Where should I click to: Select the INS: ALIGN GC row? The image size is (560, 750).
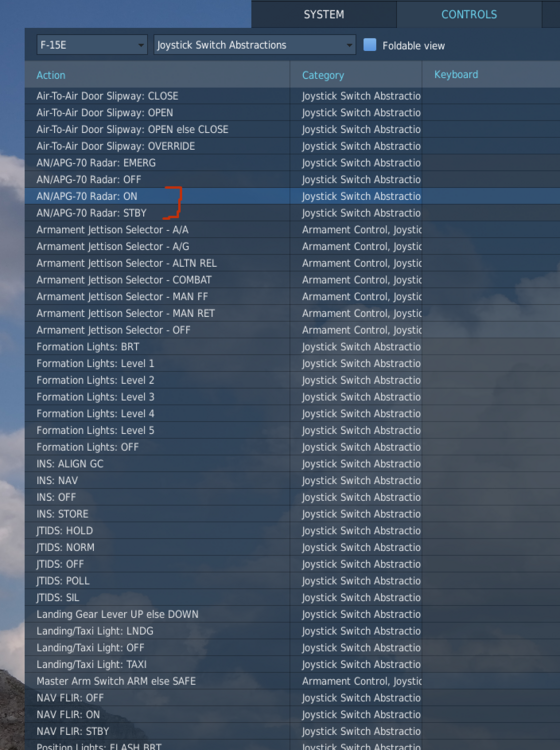(x=292, y=464)
